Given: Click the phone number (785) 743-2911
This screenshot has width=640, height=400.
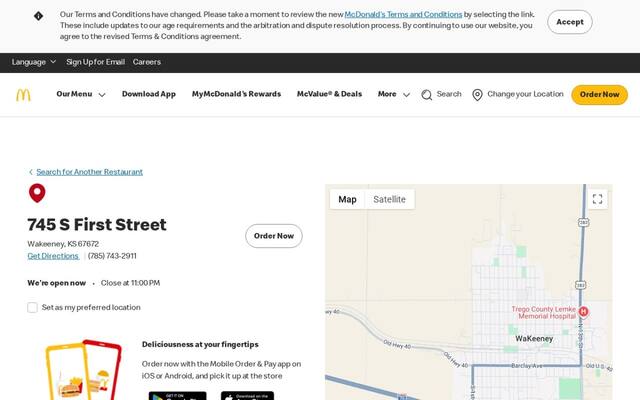Looking at the screenshot, I should coord(112,256).
